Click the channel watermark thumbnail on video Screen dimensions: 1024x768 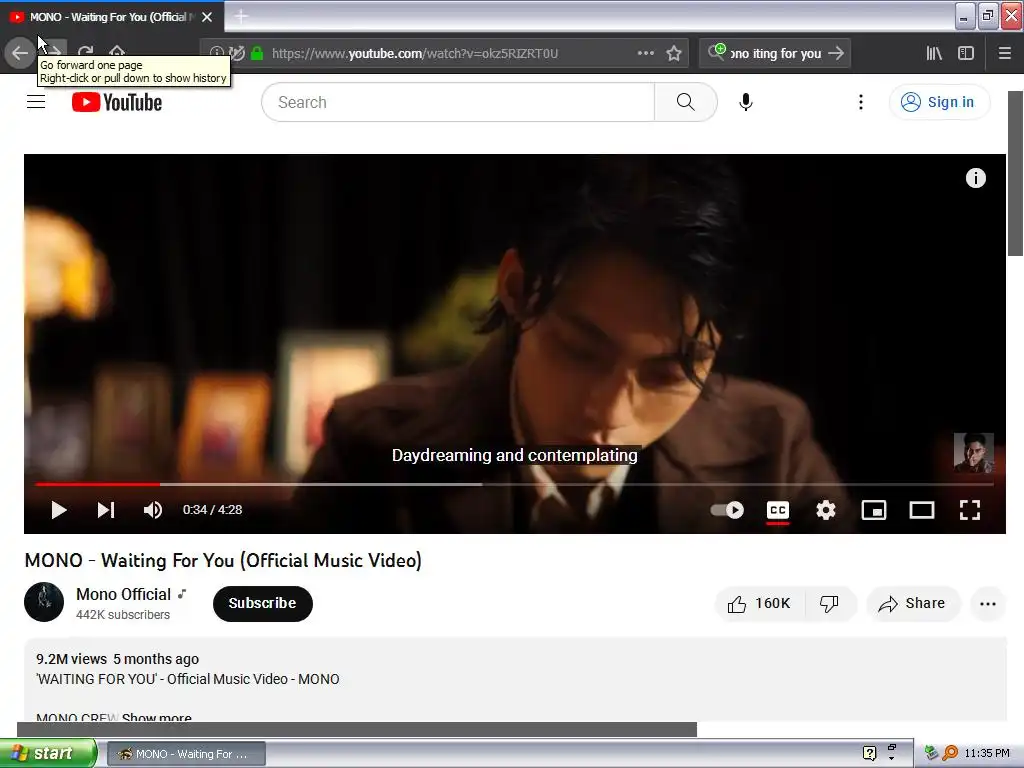click(x=974, y=453)
